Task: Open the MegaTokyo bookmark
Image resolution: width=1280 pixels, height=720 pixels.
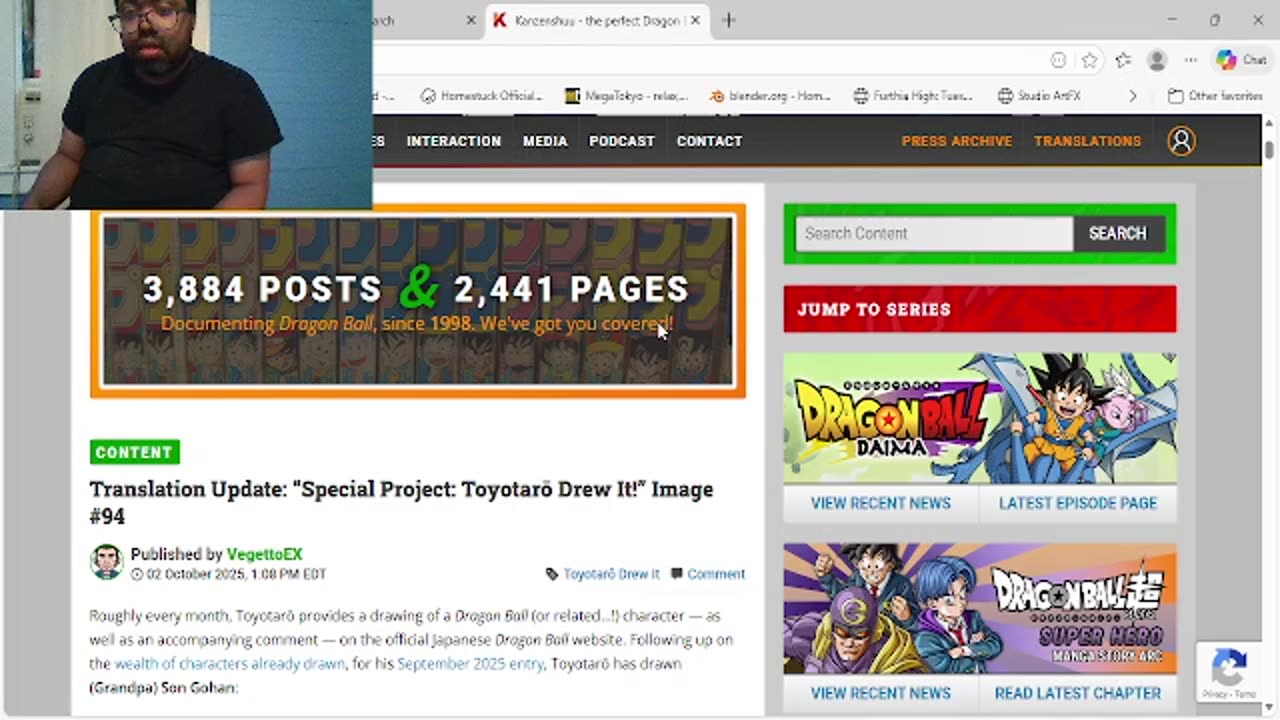Action: 627,96
